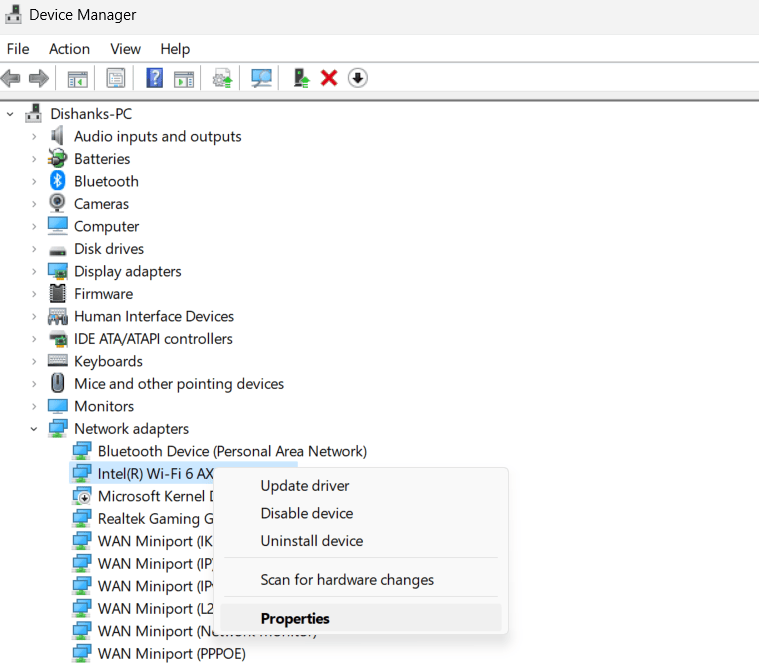
Task: Select the Intel(R) Wi-Fi 6 adapter
Action: [155, 473]
